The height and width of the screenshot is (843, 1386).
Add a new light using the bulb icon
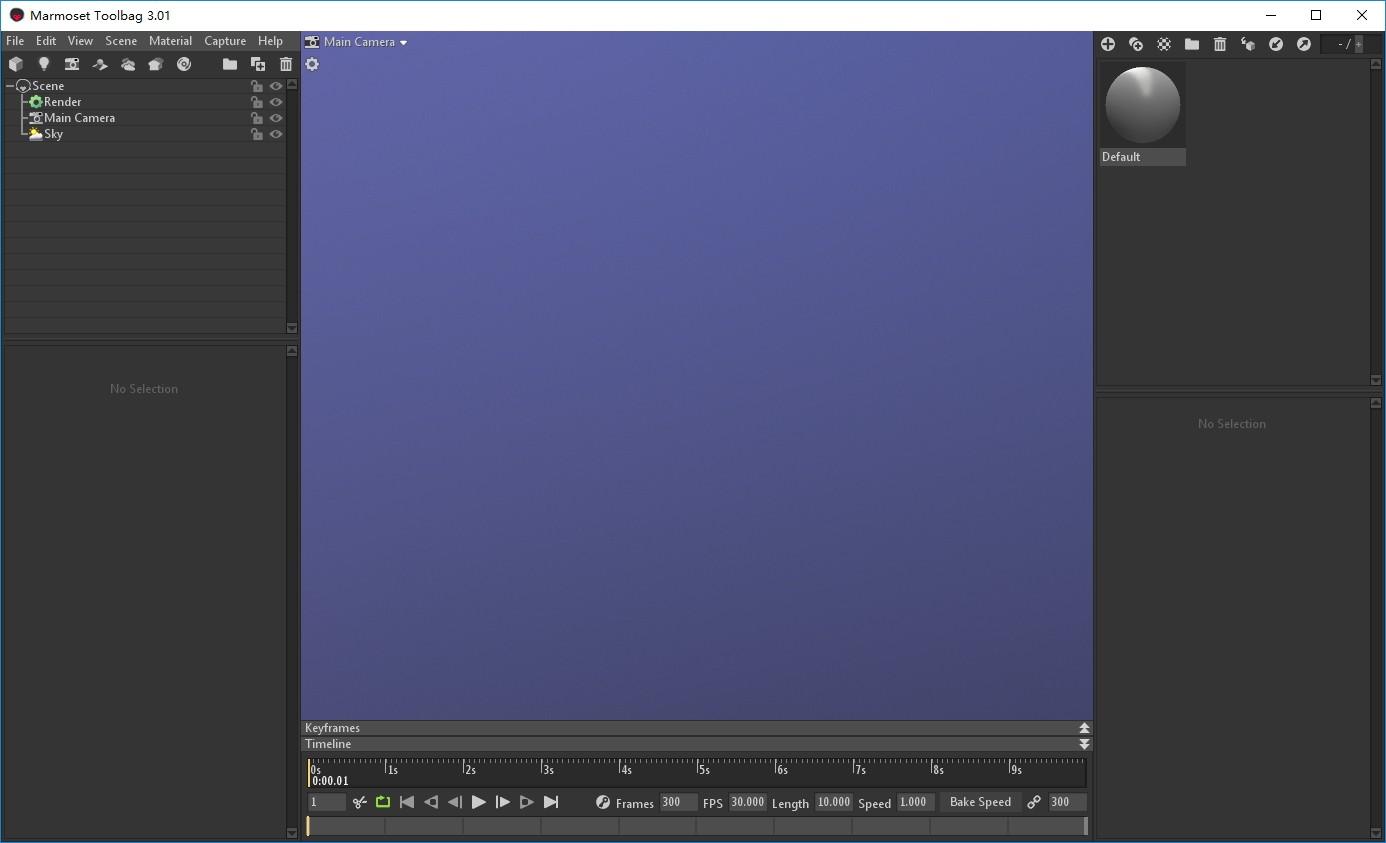pyautogui.click(x=44, y=64)
